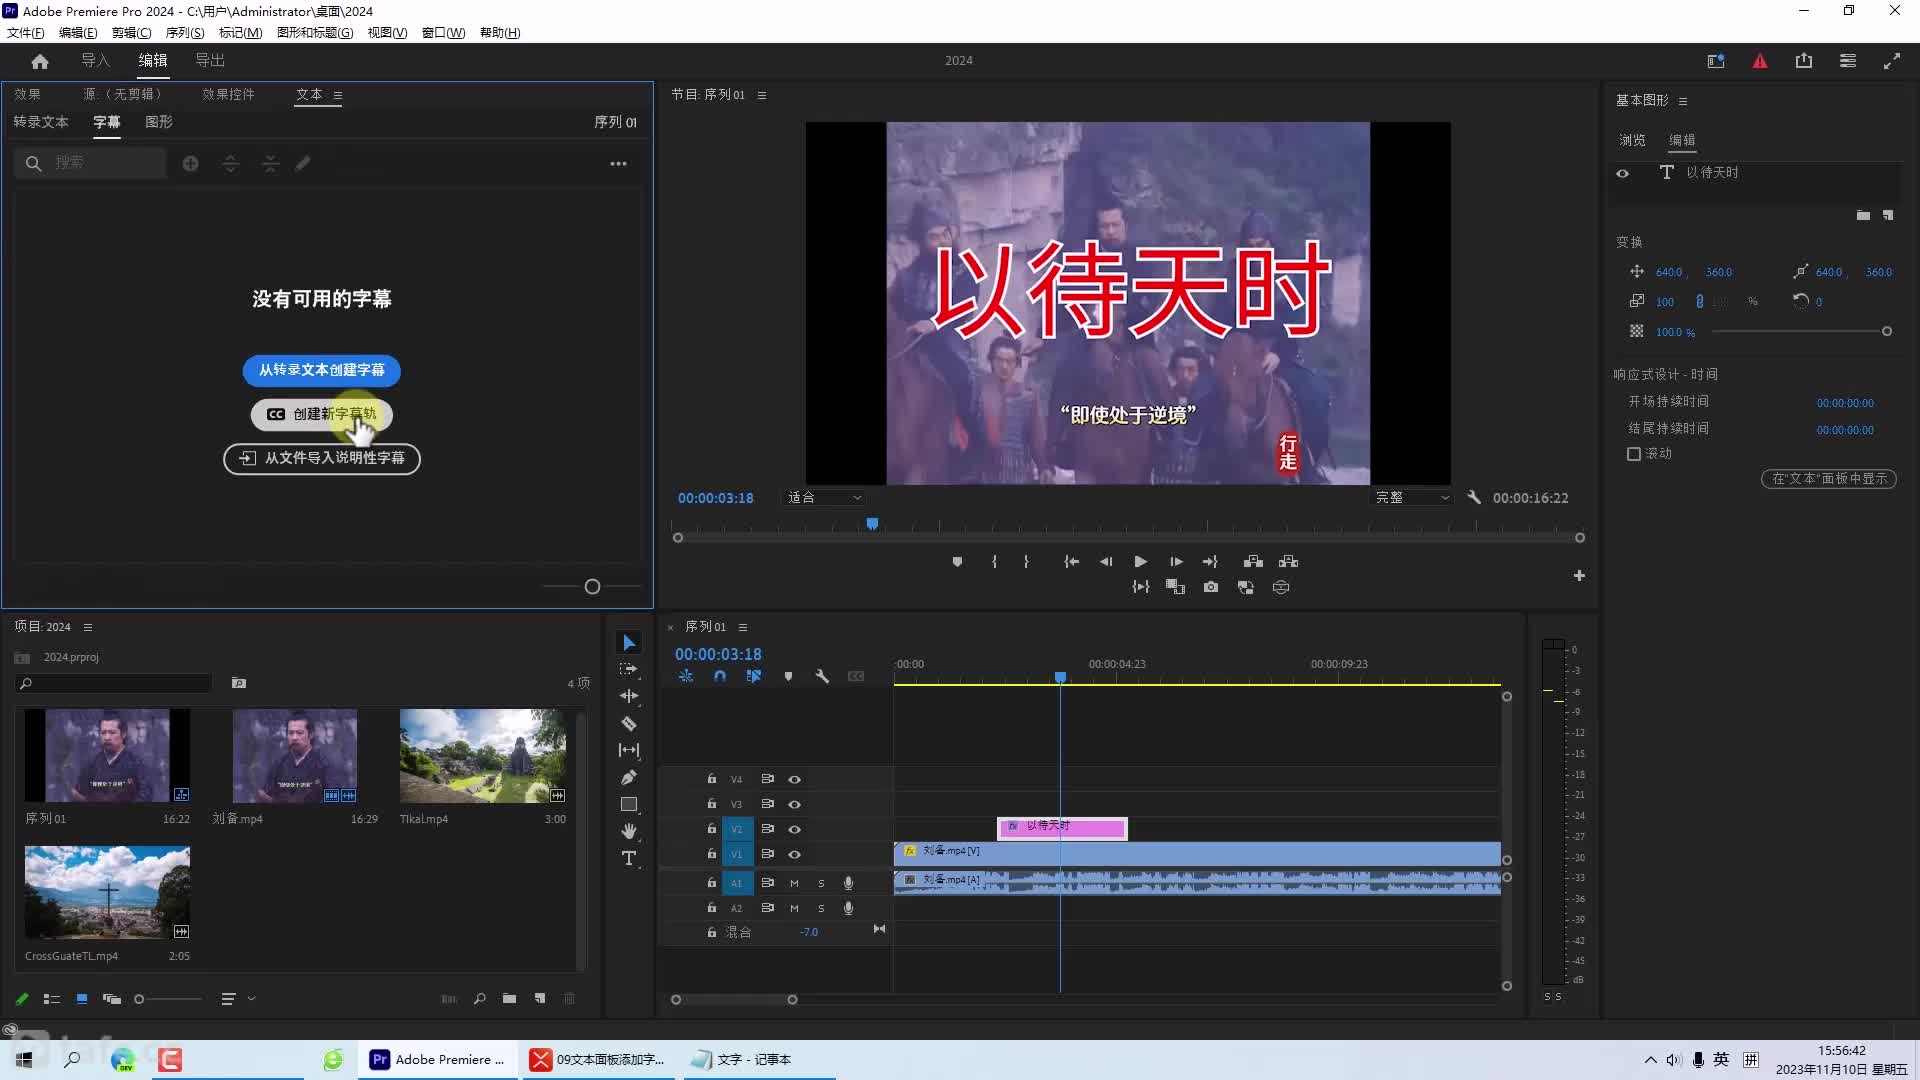The image size is (1920, 1080).
Task: Click the Play button in Program monitor
Action: (1140, 562)
